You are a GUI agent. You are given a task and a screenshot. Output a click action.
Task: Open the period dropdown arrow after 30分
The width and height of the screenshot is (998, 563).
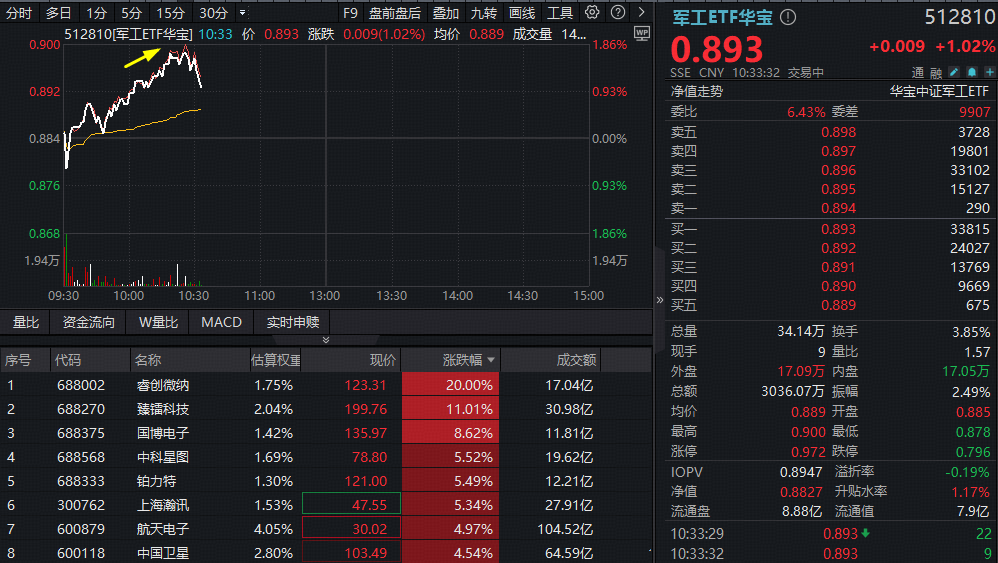242,13
